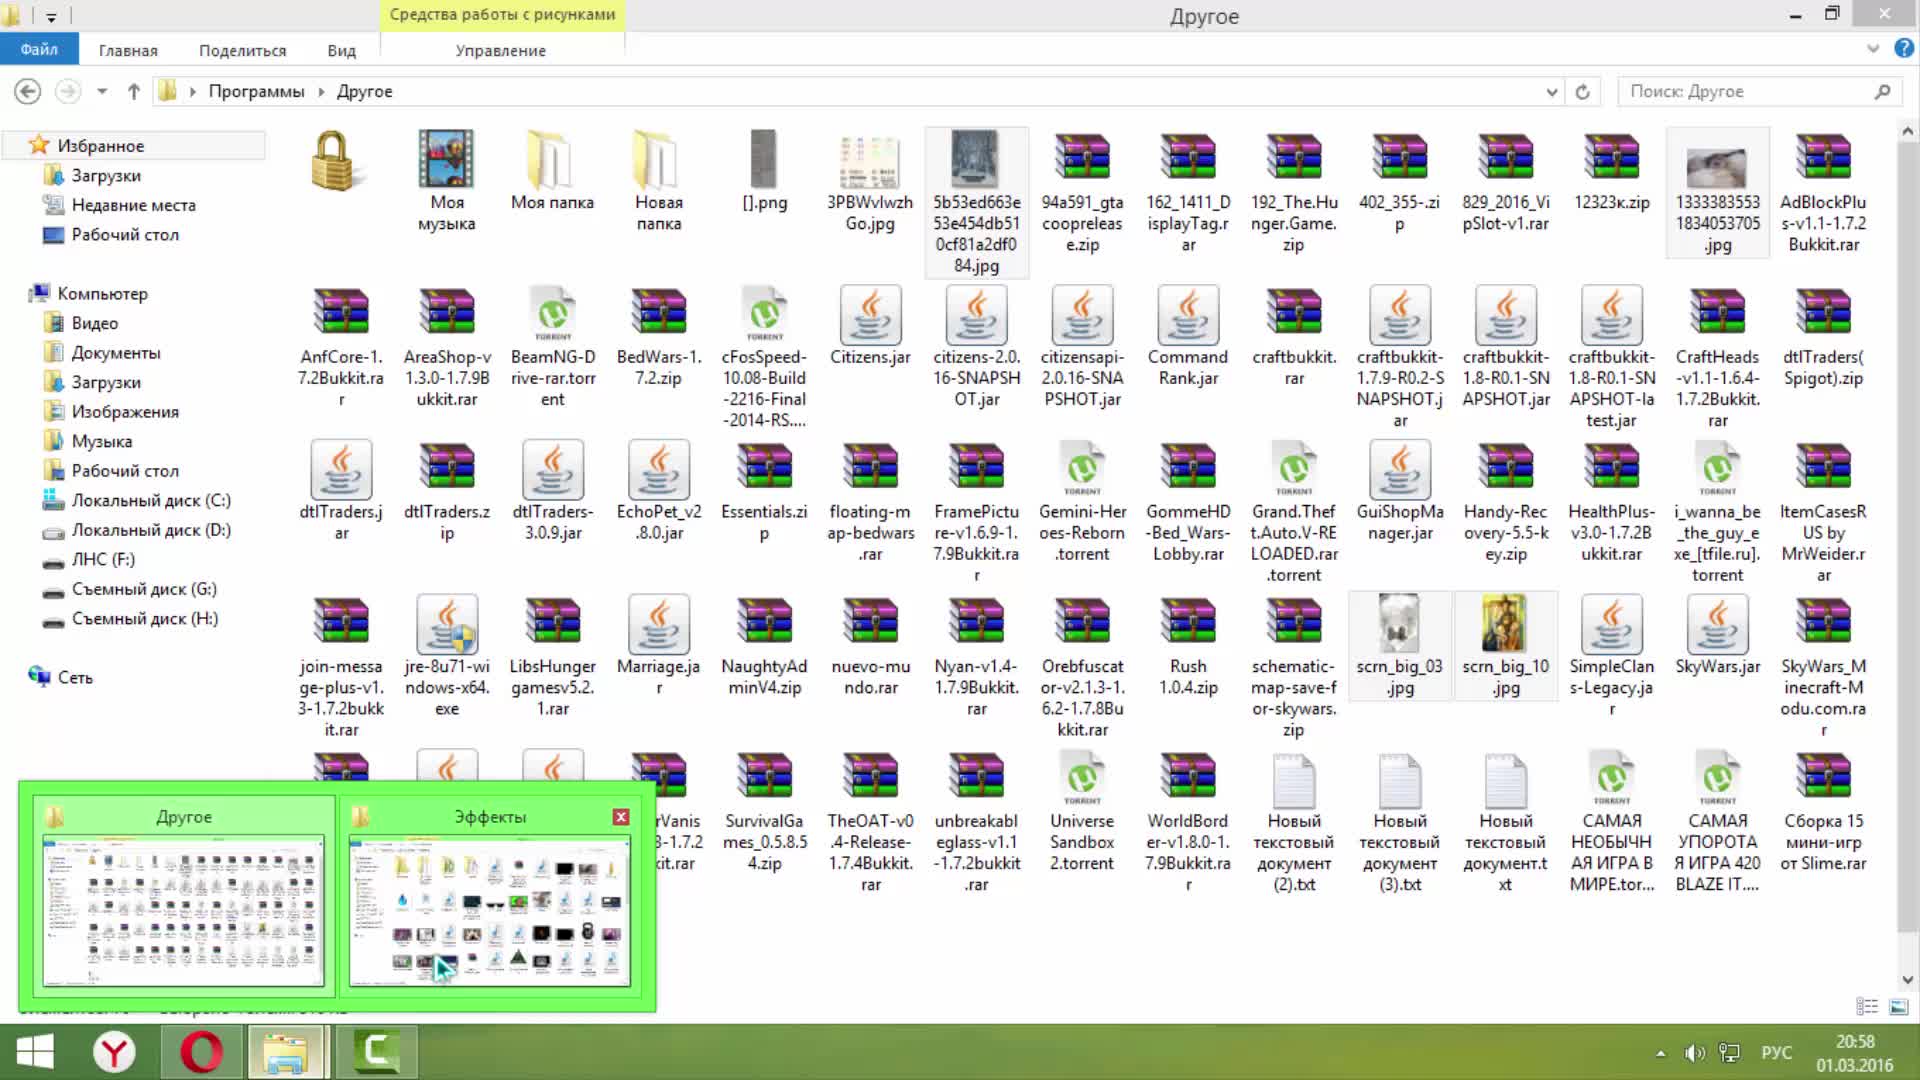Navigate to Программы in breadcrumb
This screenshot has height=1080, width=1920.
pos(256,91)
